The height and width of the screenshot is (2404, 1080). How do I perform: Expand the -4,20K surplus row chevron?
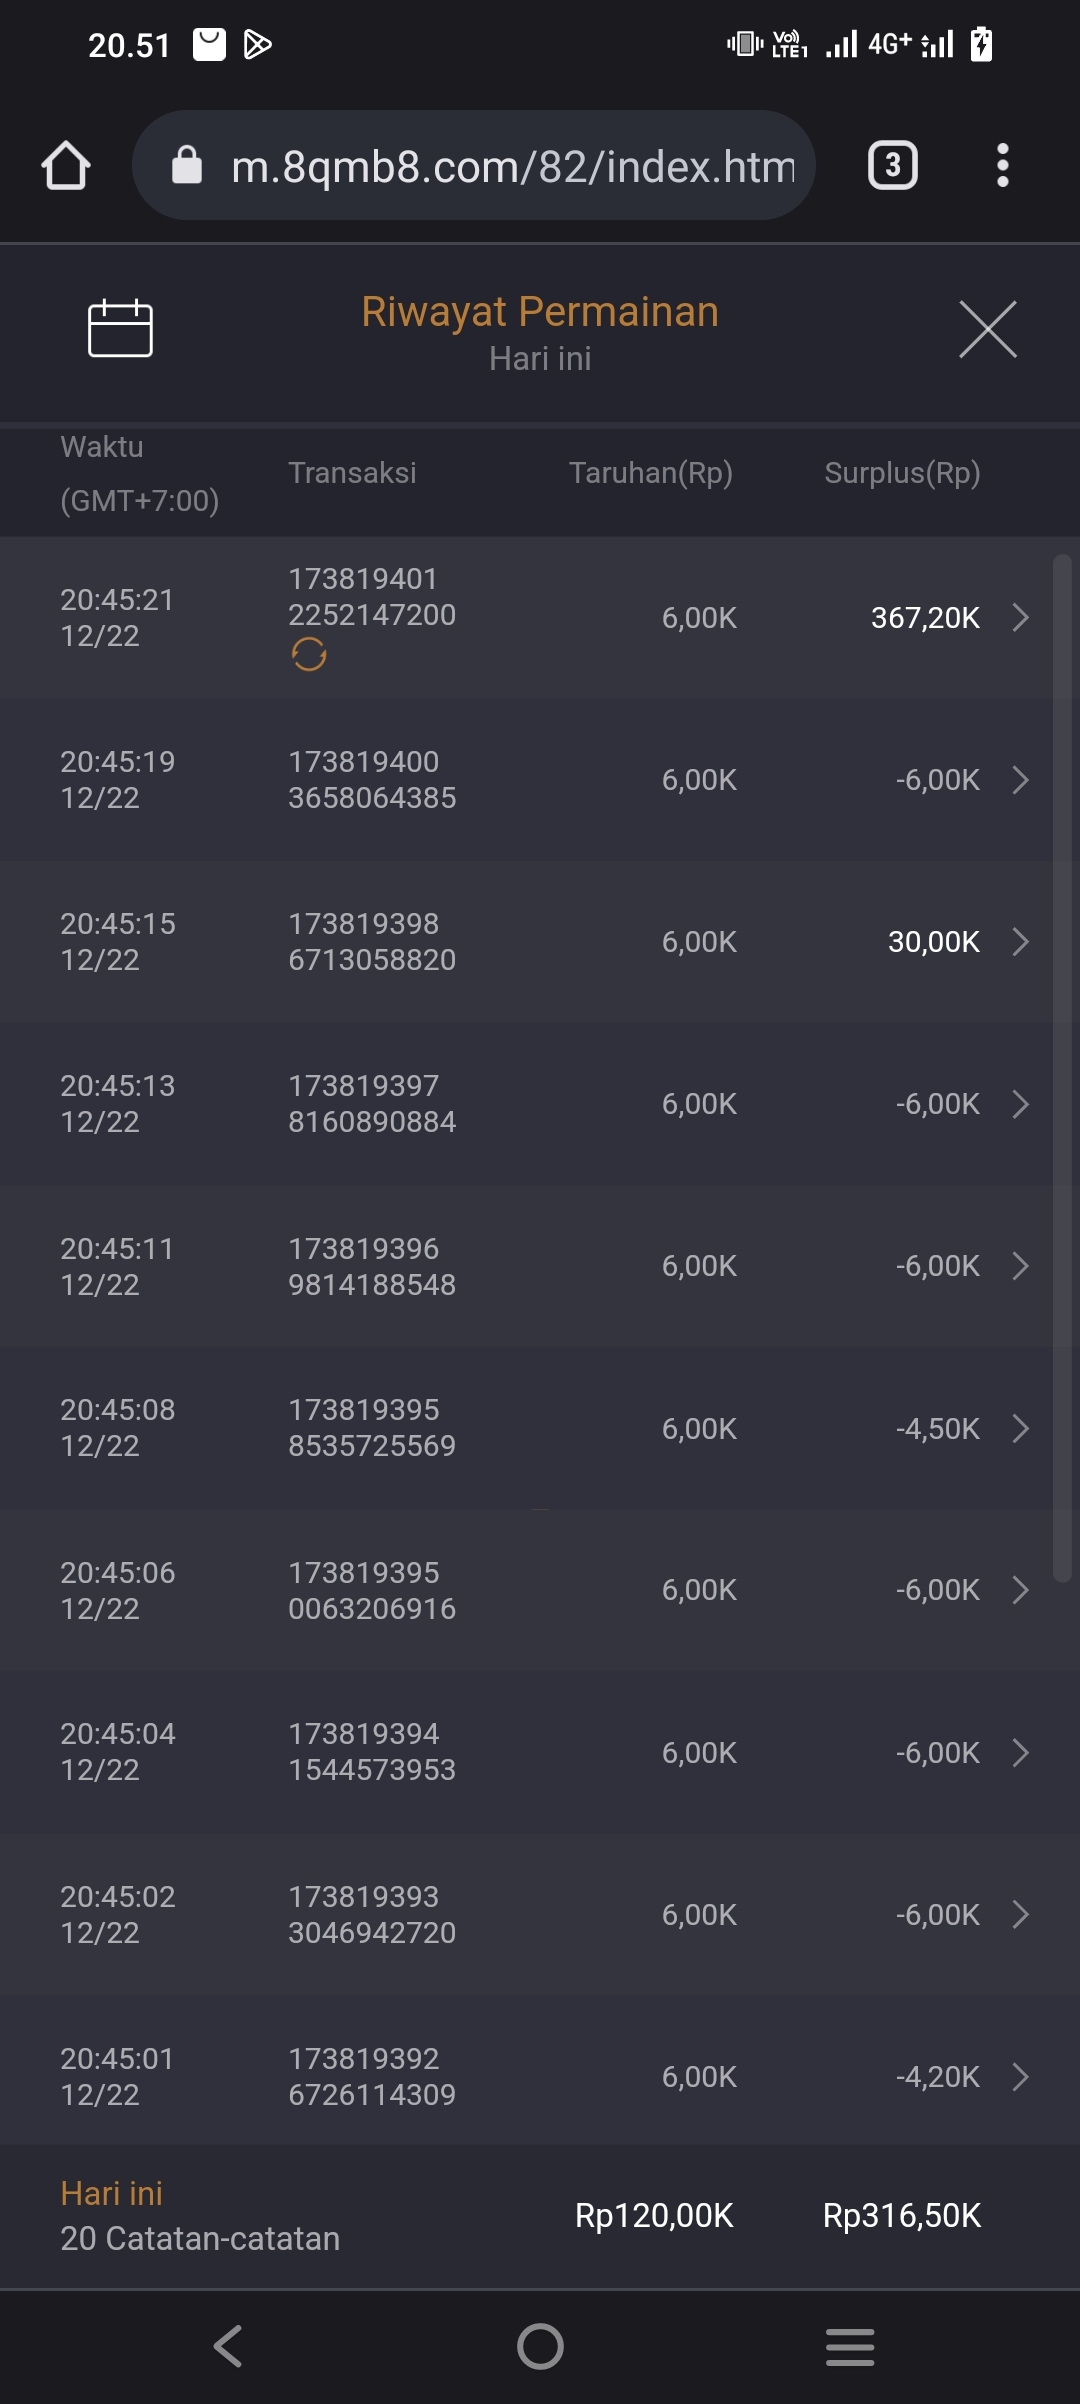point(1020,2077)
